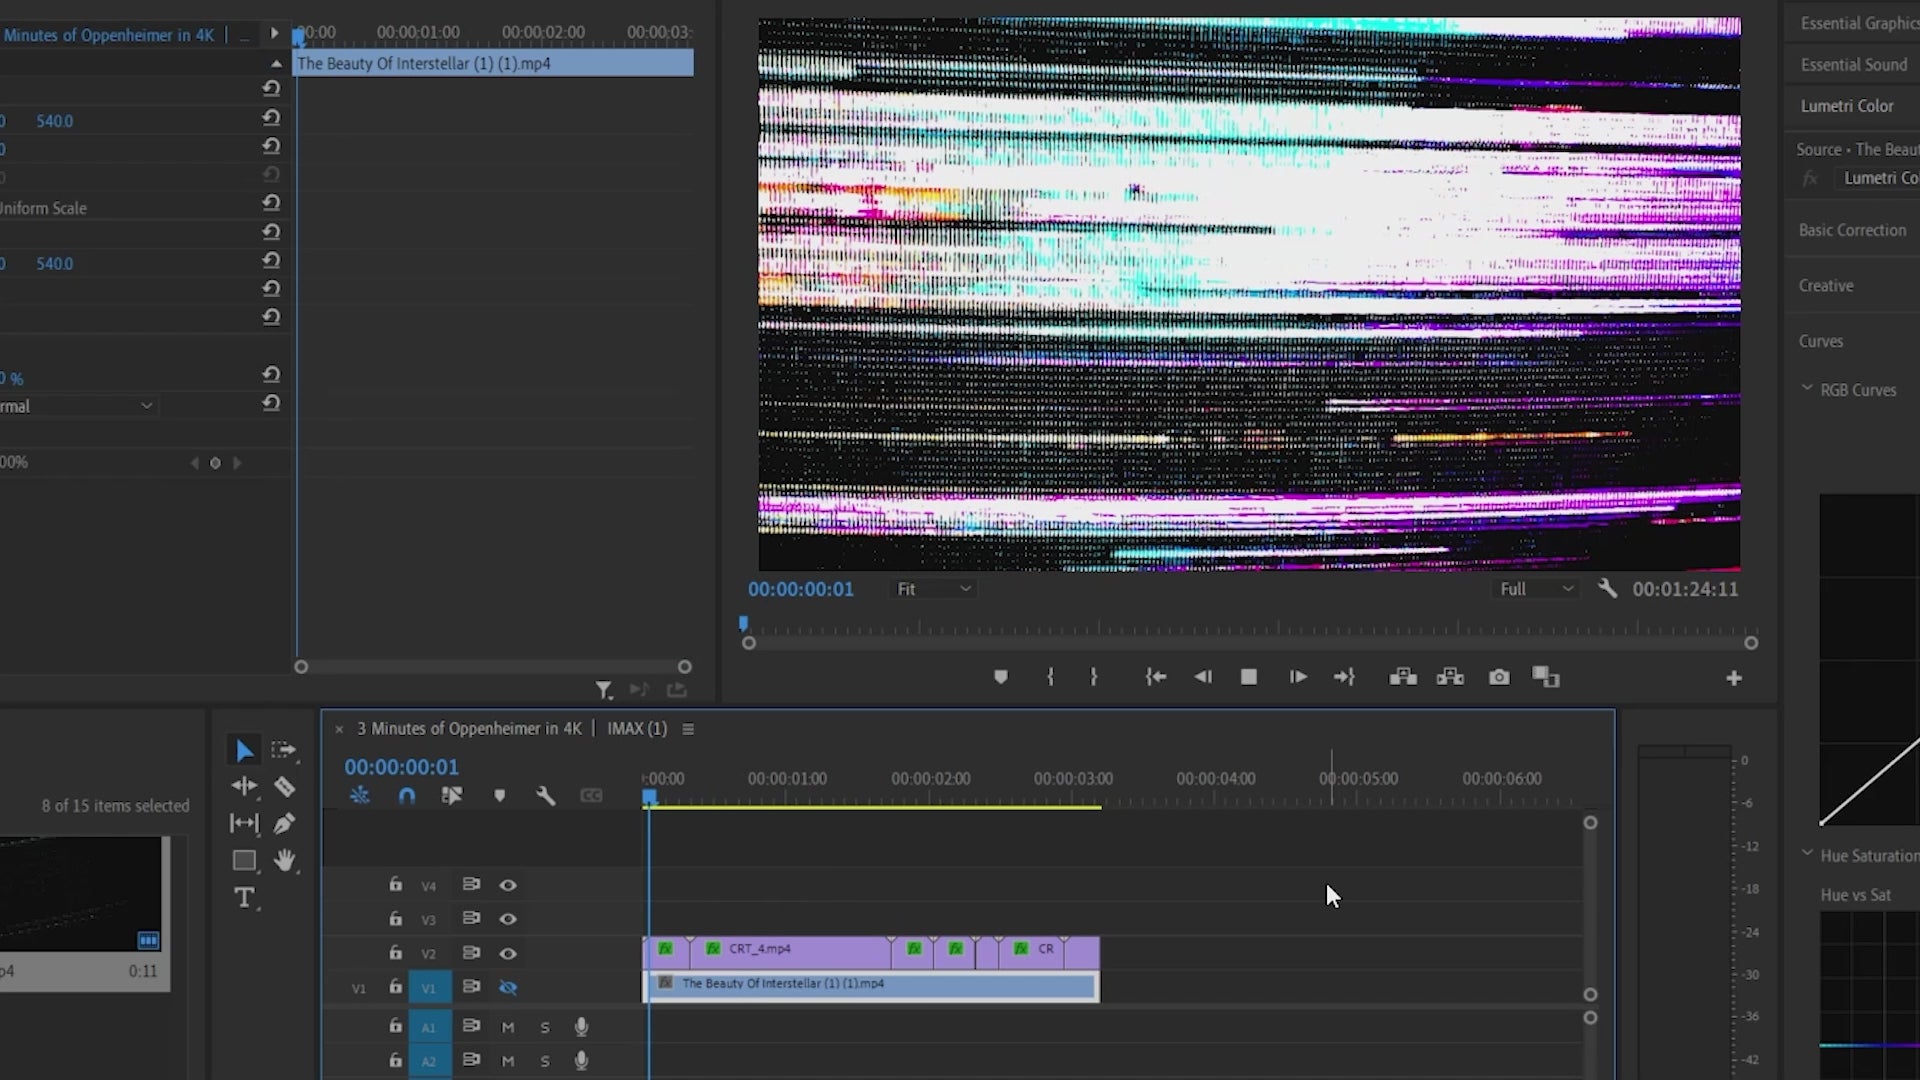The image size is (1920, 1080).
Task: Add keyframe diamond in Effect Controls
Action: [x=215, y=463]
